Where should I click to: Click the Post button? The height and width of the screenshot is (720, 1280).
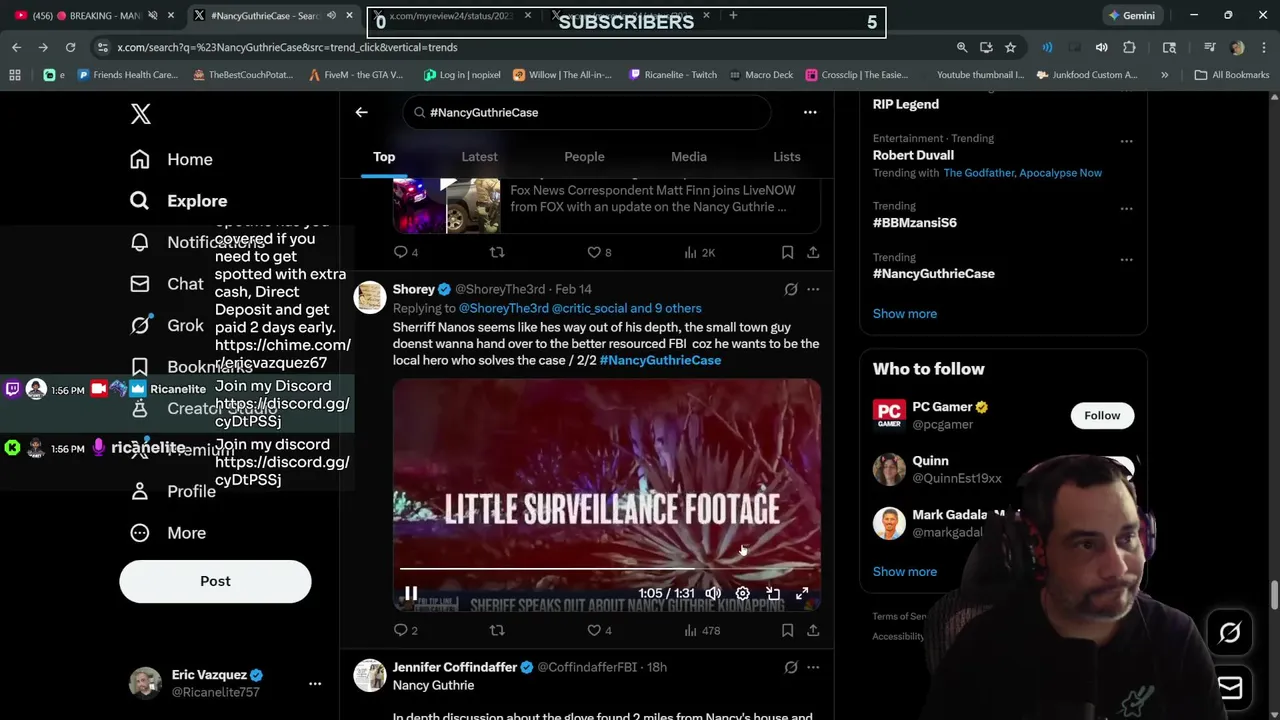tap(215, 581)
